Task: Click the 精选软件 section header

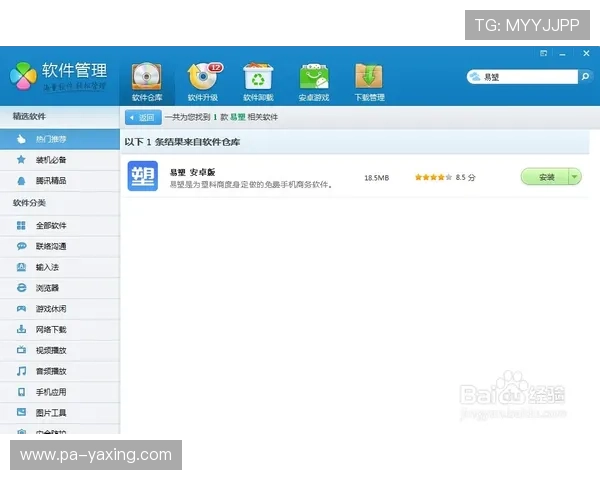Action: (29, 116)
